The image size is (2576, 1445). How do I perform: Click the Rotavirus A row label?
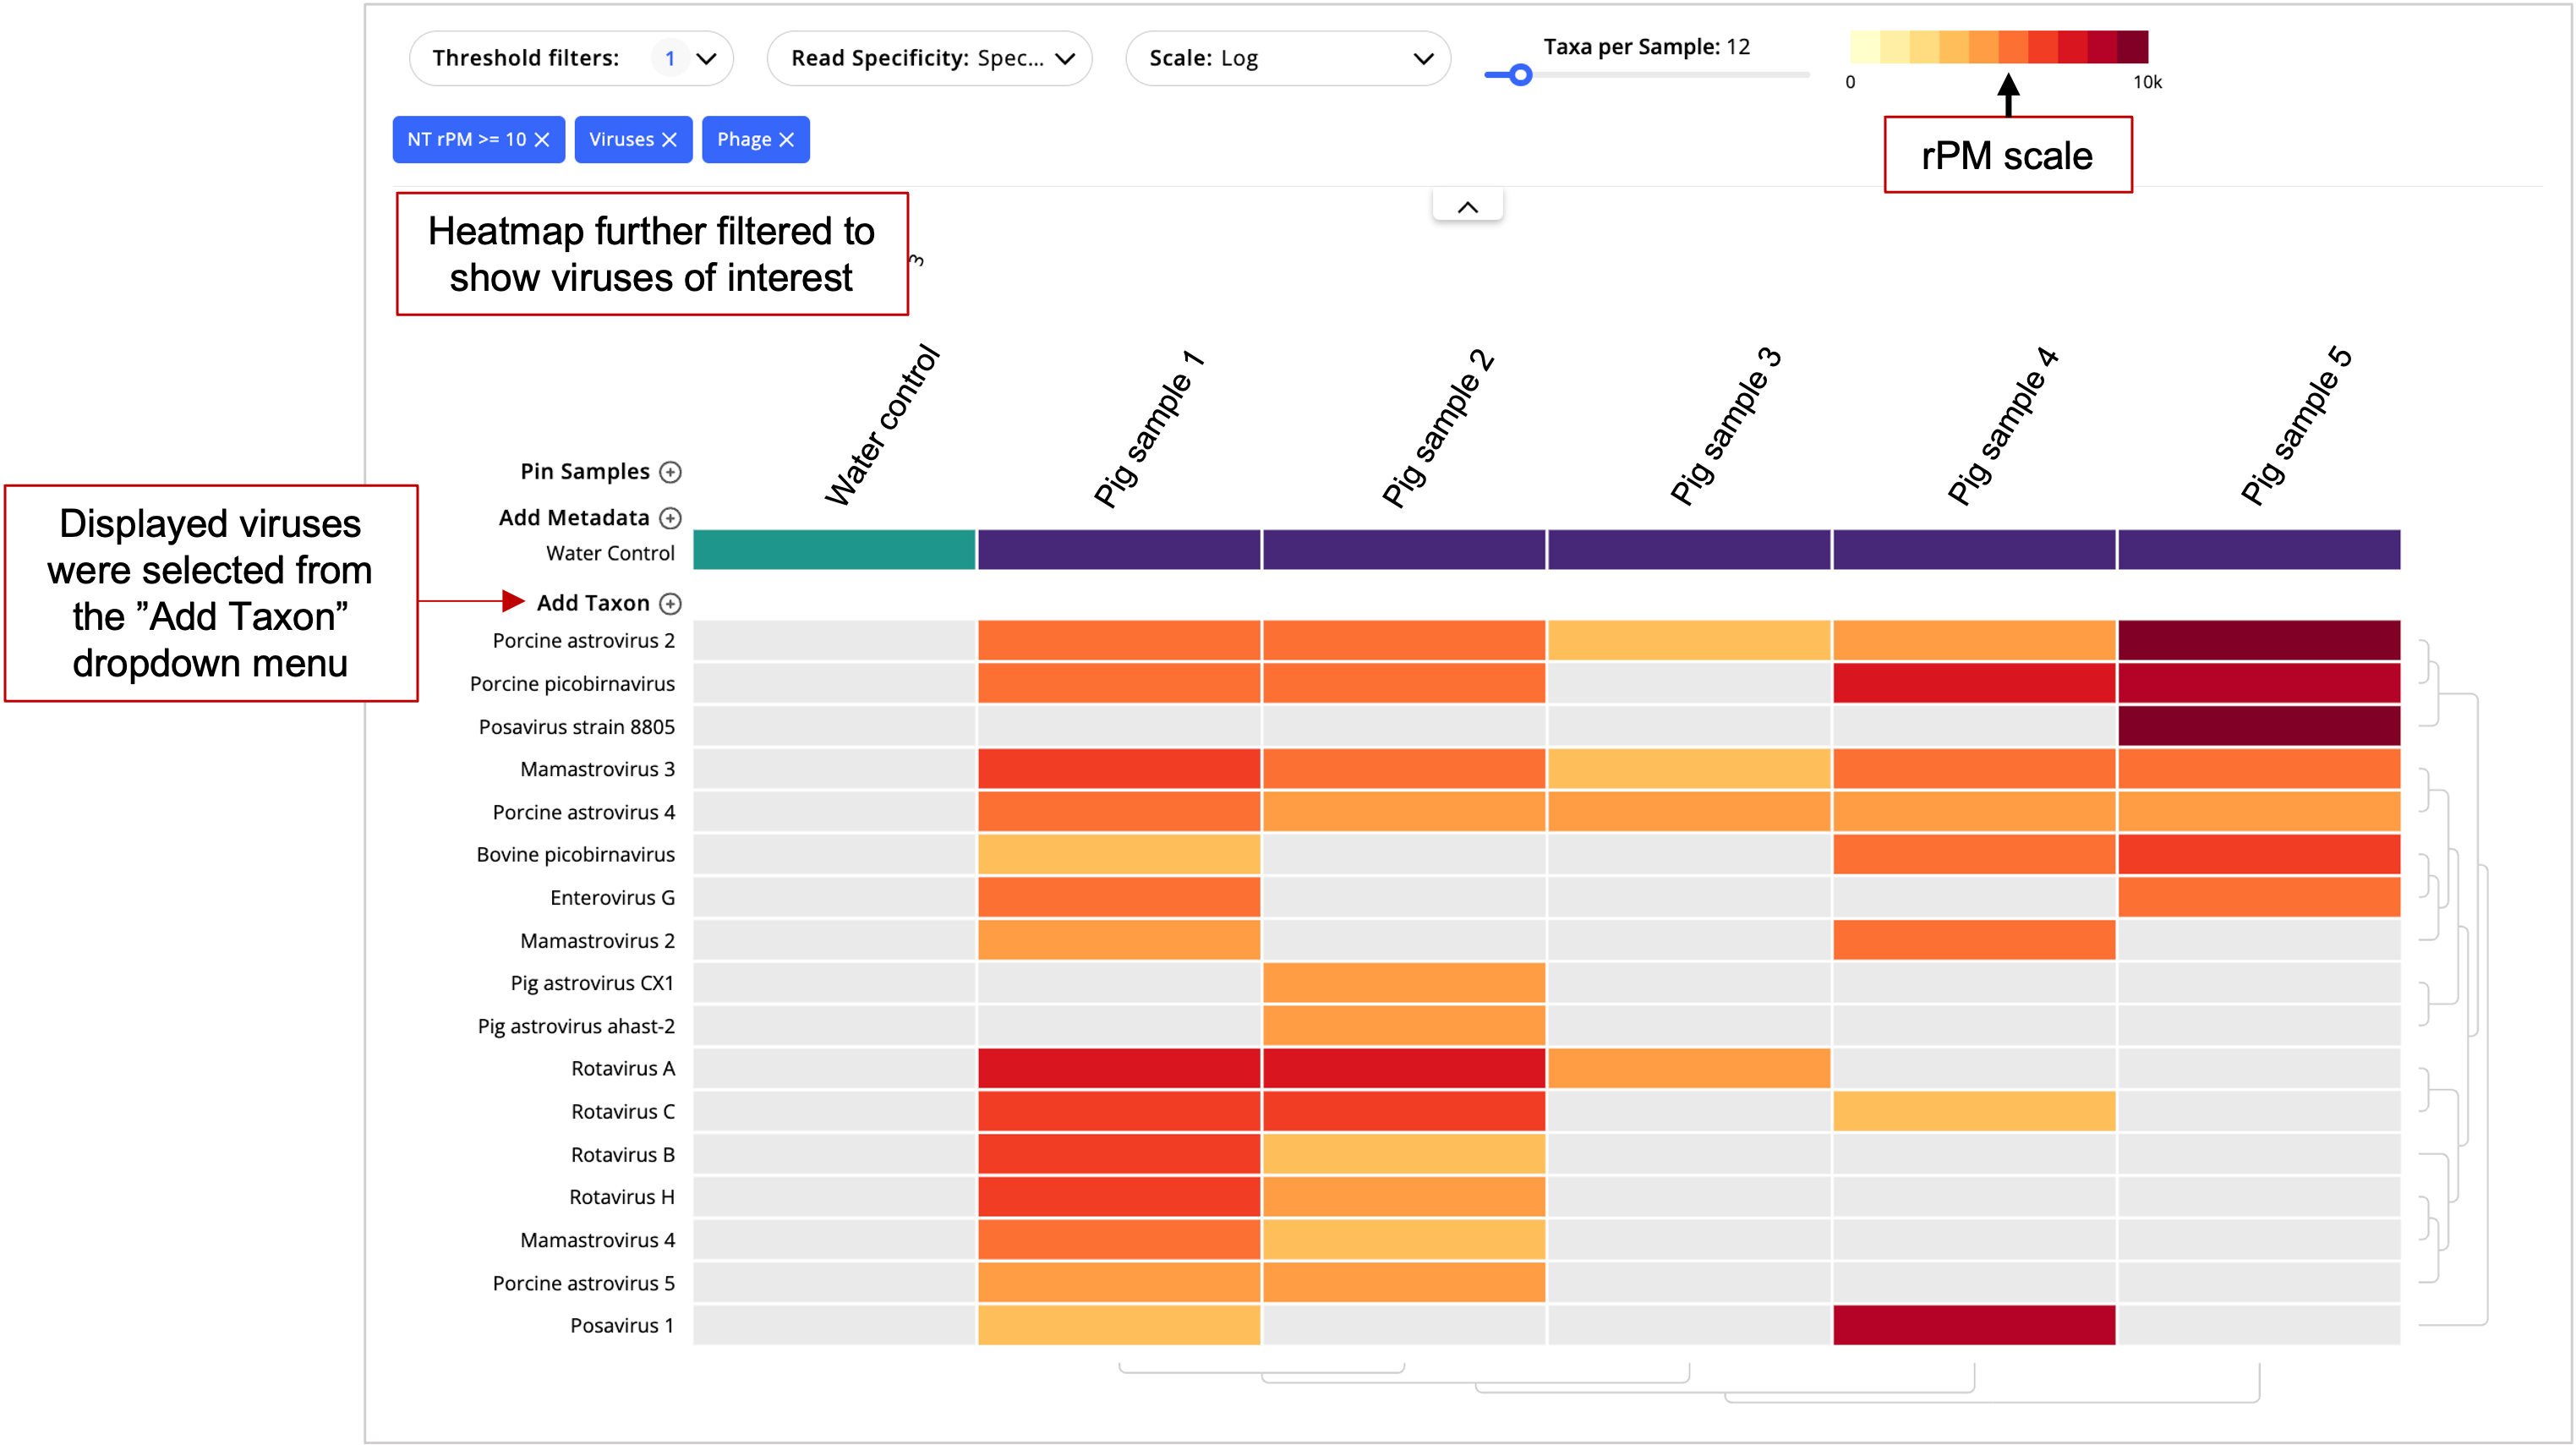pyautogui.click(x=623, y=1068)
